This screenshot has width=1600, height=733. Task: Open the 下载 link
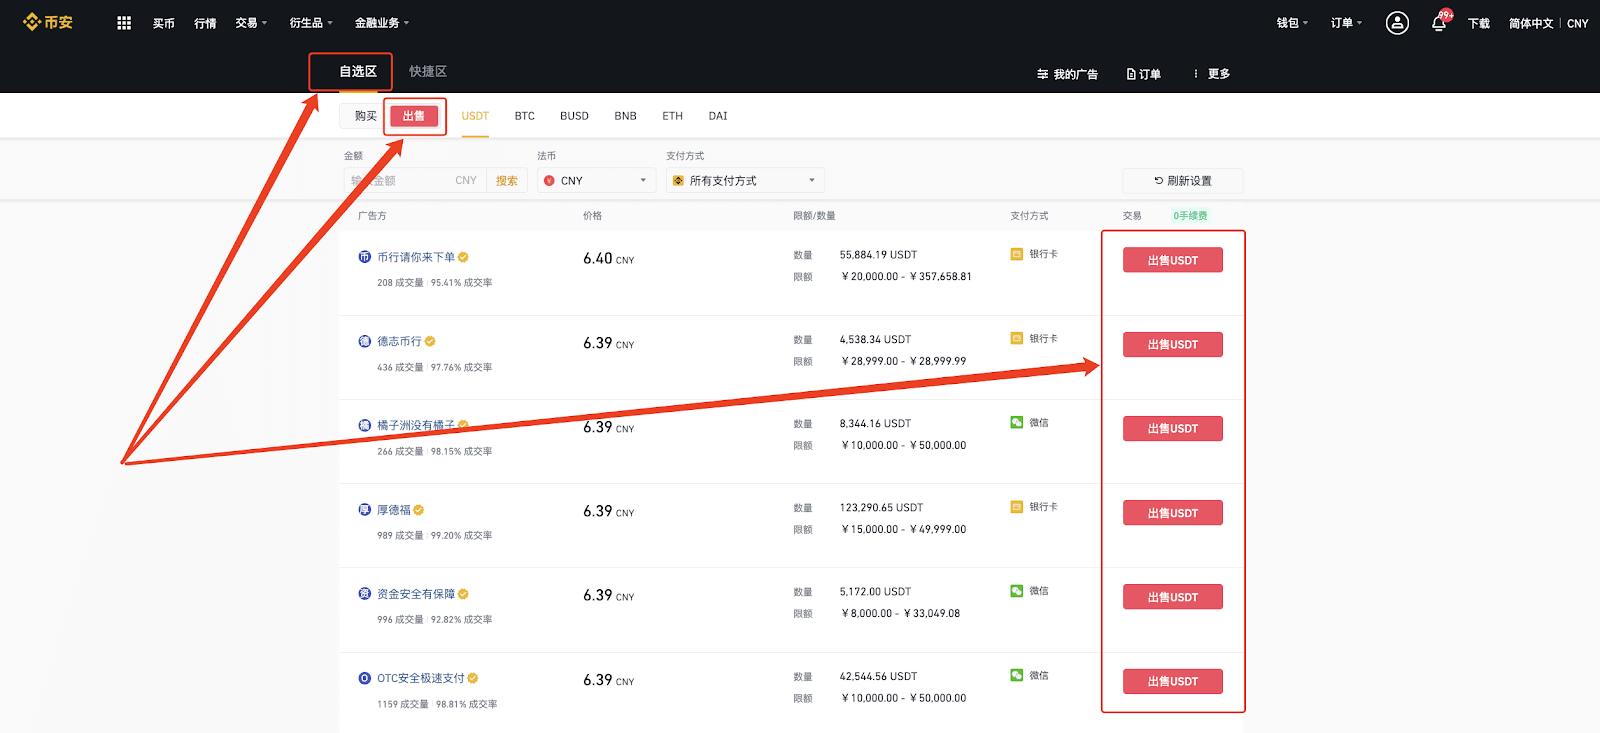point(1479,23)
